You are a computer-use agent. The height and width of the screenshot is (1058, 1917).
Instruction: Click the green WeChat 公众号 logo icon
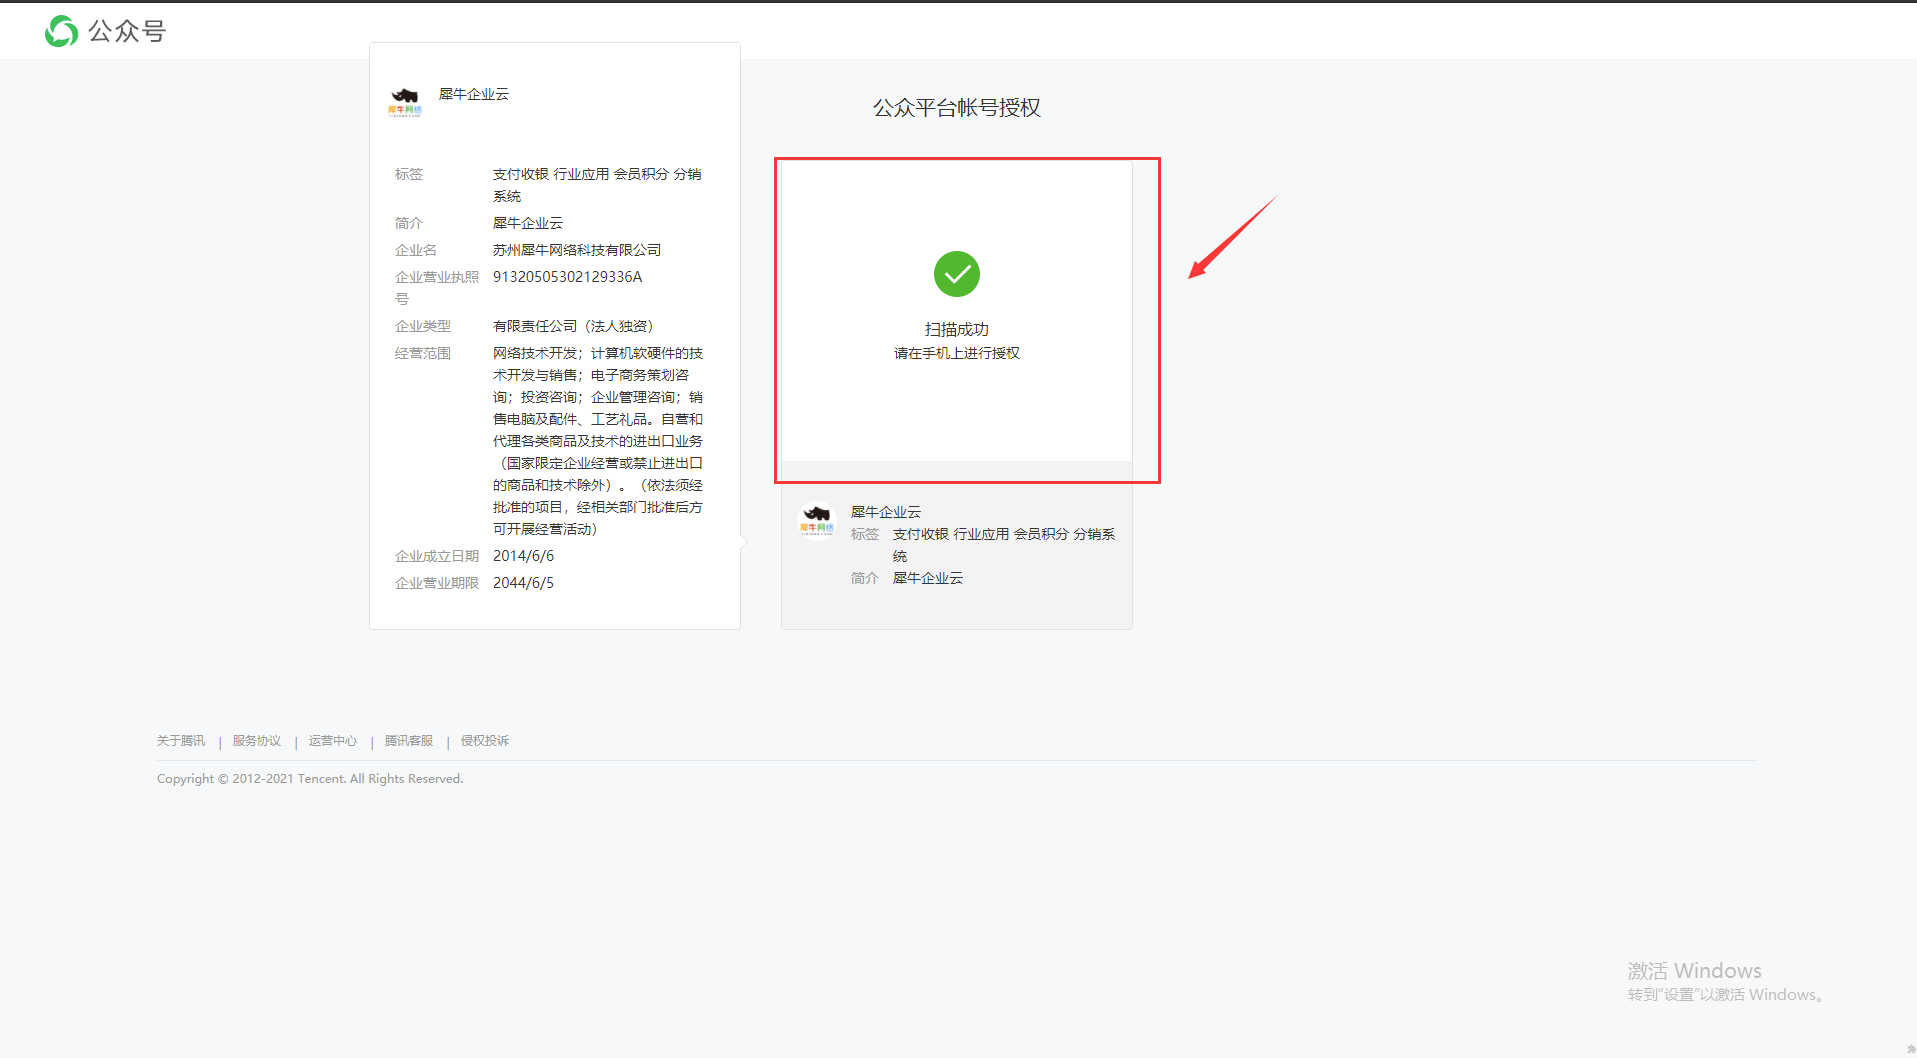tap(62, 31)
